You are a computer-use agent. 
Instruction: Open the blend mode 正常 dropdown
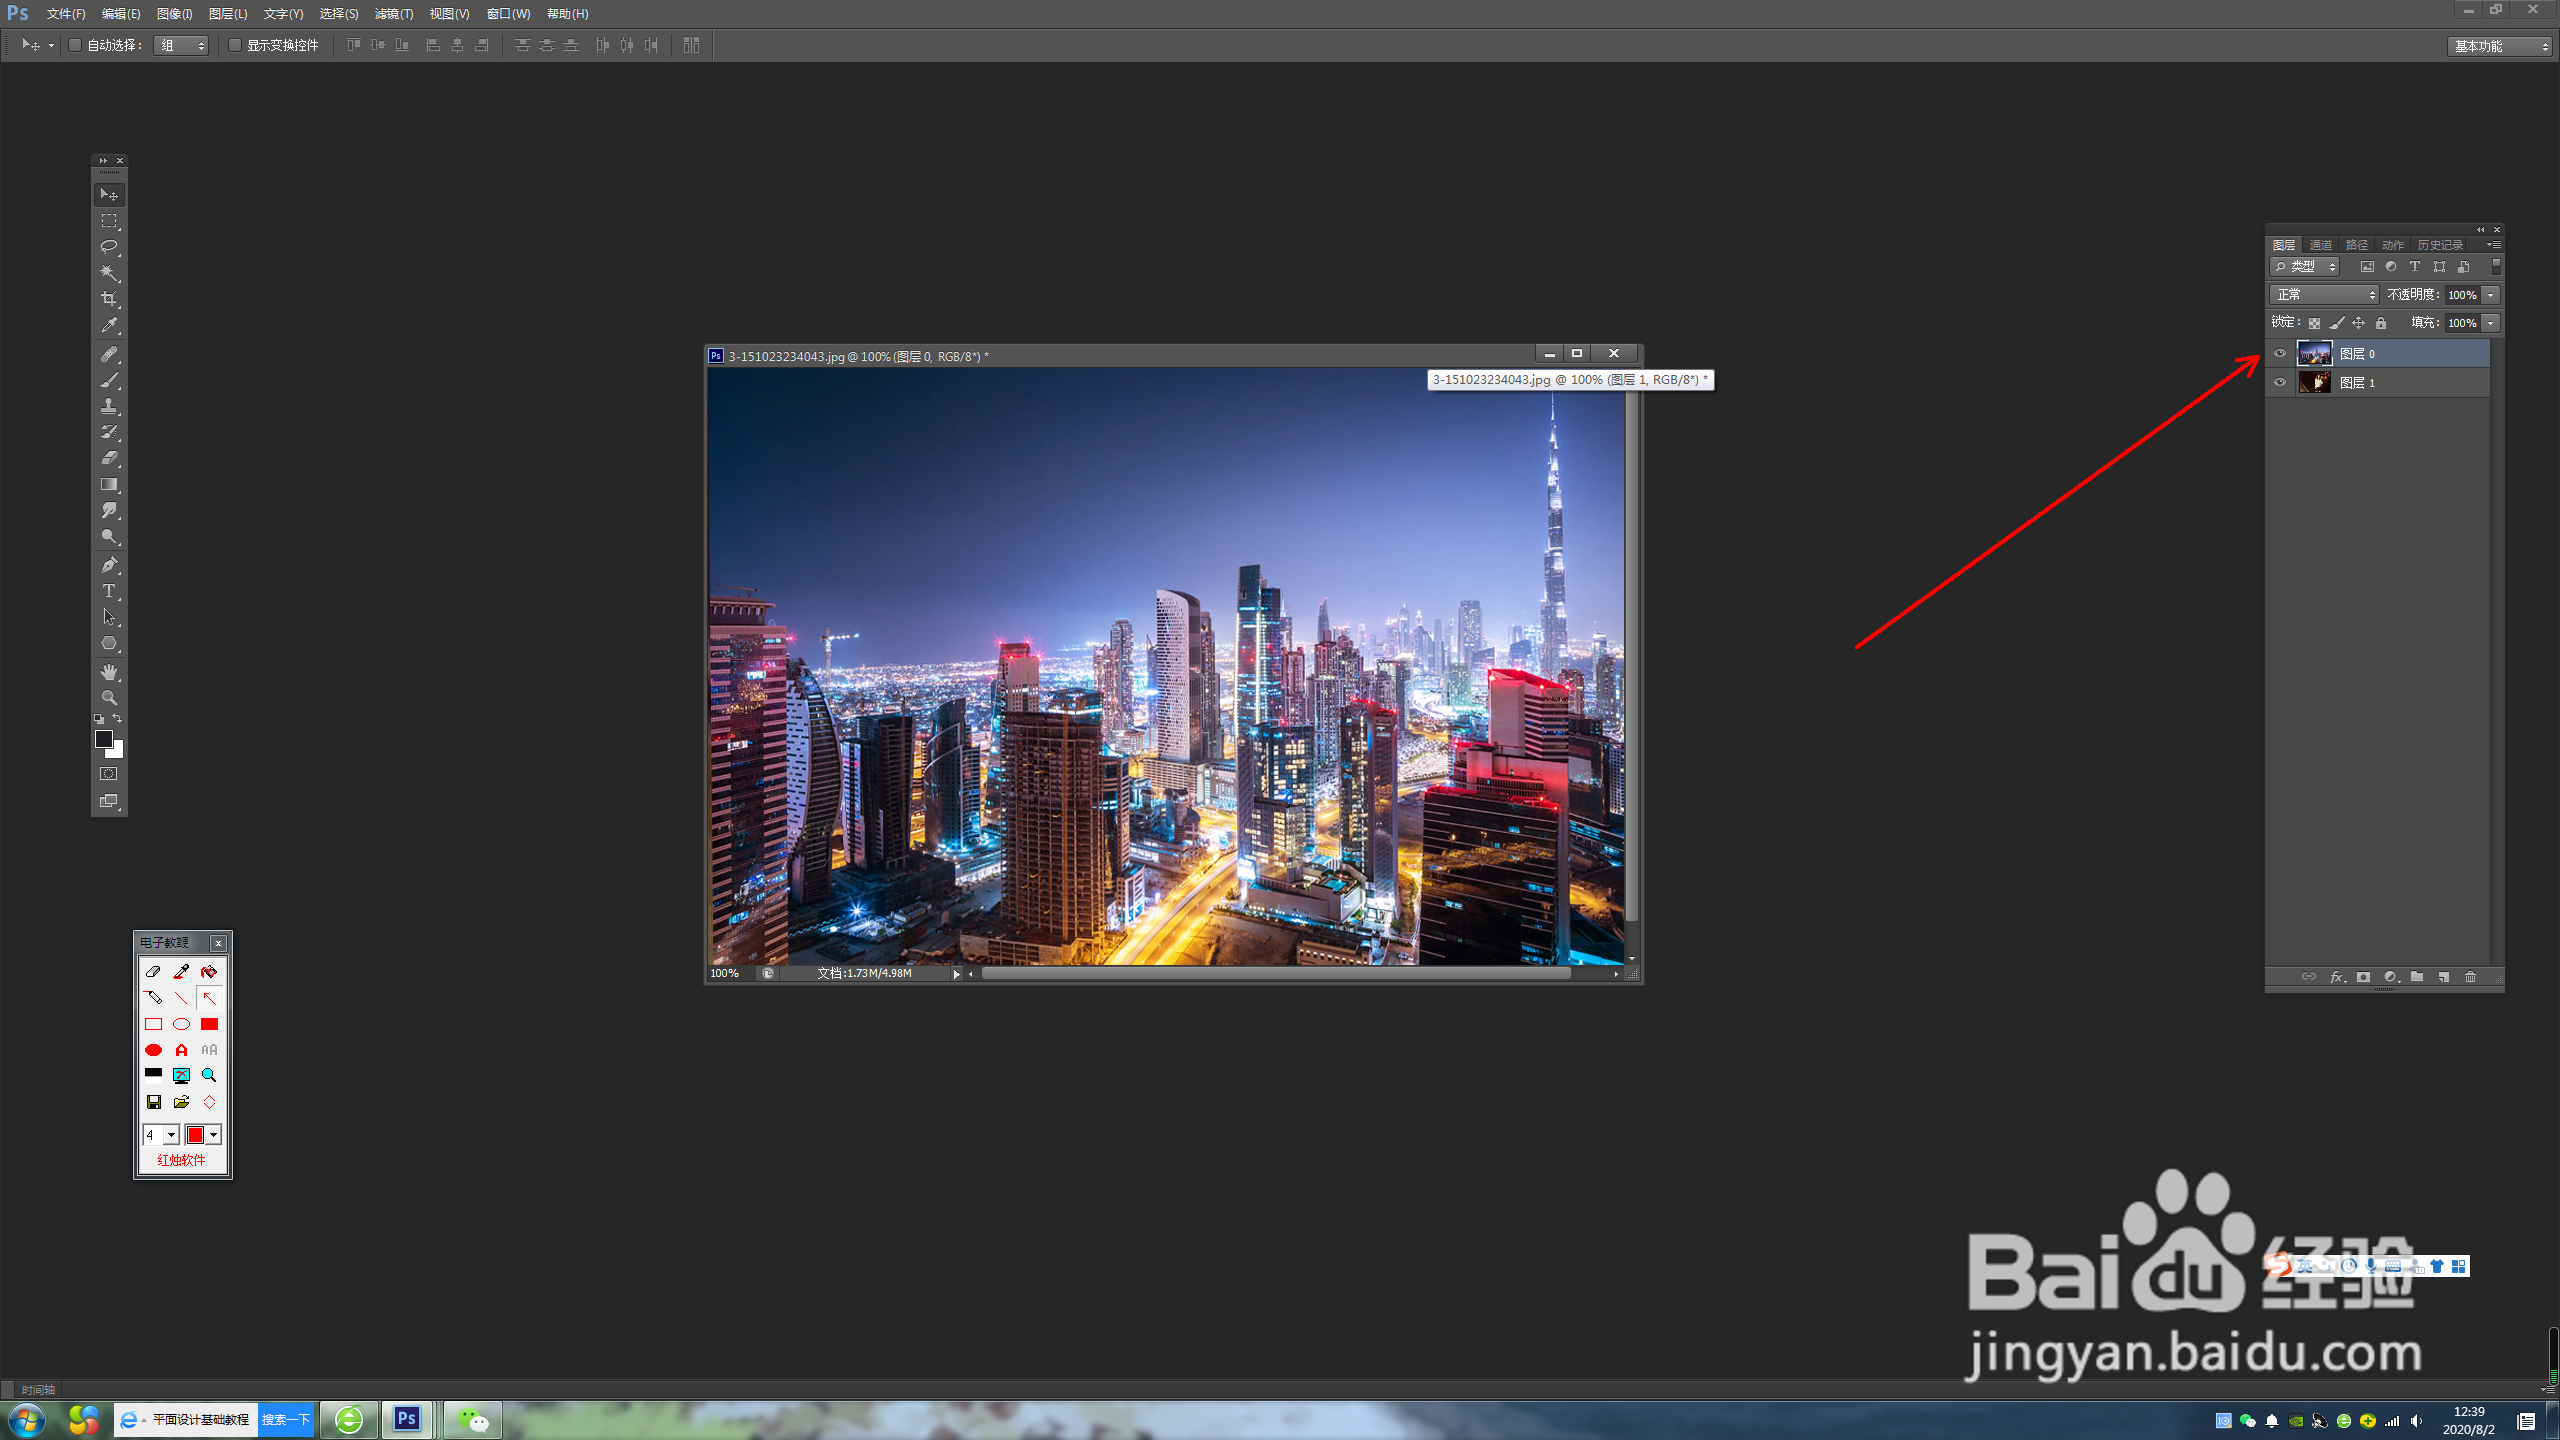tap(2324, 294)
